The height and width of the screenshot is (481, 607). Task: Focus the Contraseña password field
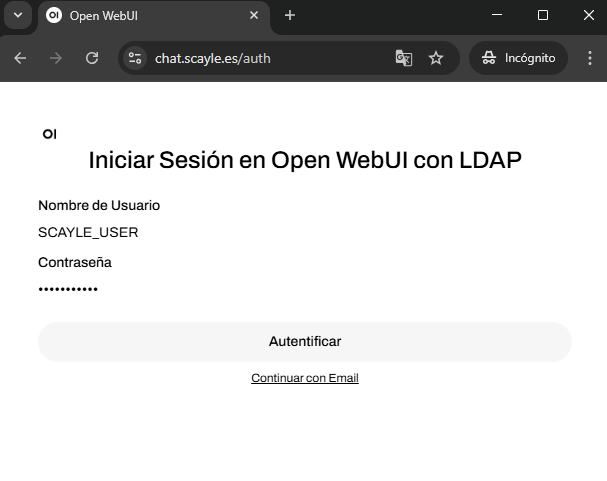(x=305, y=289)
